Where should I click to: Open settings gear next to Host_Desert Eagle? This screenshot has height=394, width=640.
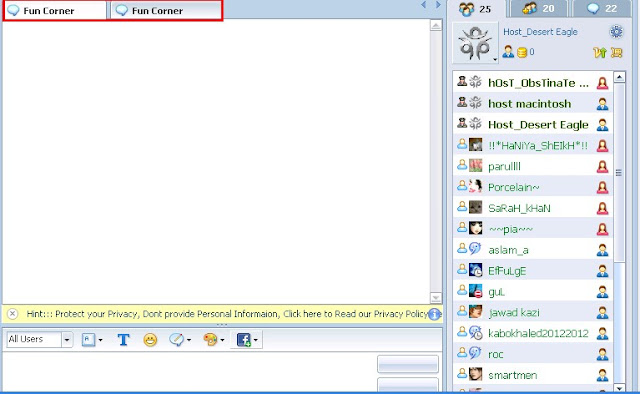[x=616, y=32]
